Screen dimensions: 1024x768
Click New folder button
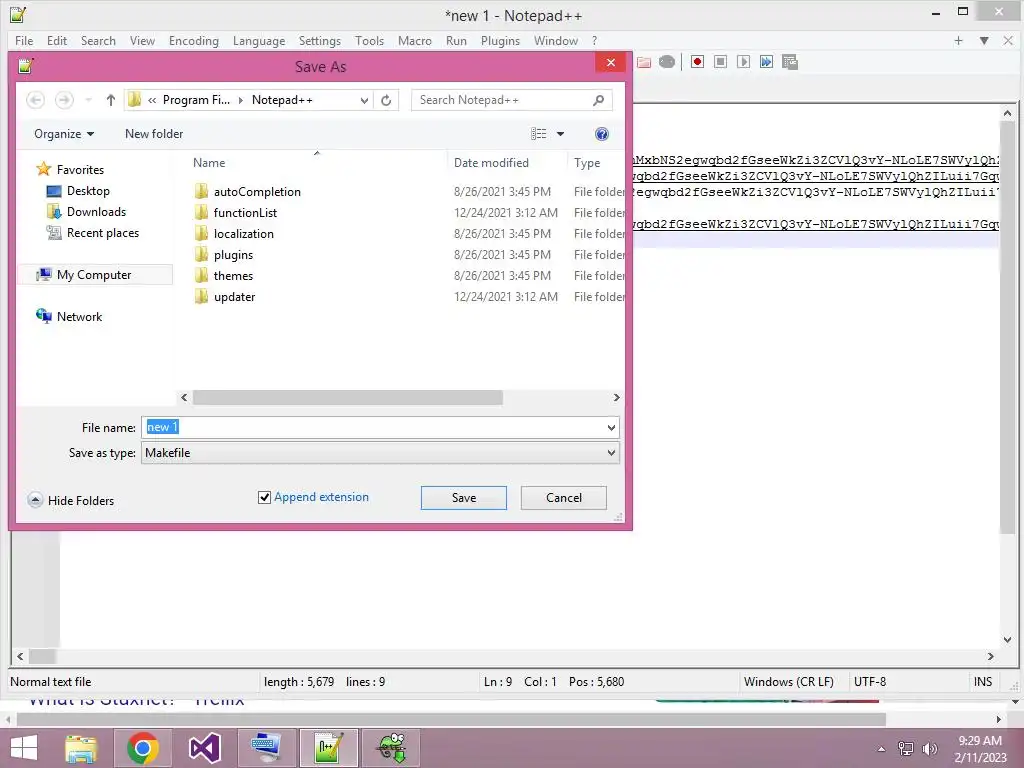154,134
